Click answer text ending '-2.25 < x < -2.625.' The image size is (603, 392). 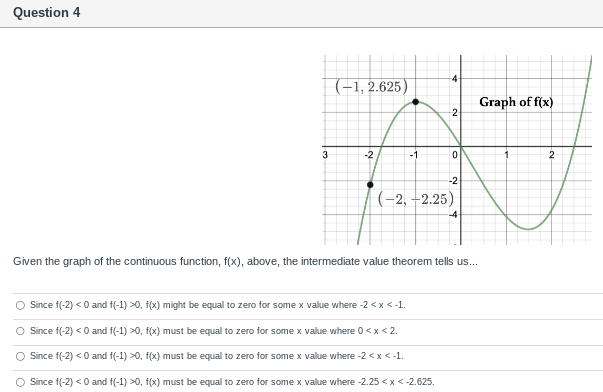232,382
